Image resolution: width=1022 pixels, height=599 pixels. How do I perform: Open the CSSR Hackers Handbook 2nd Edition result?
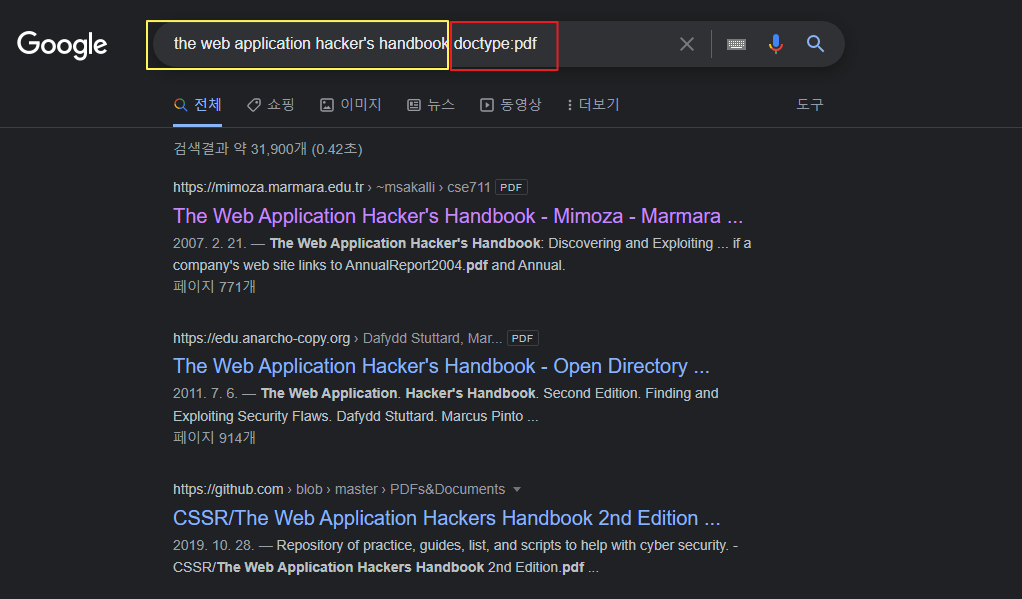coord(446,518)
